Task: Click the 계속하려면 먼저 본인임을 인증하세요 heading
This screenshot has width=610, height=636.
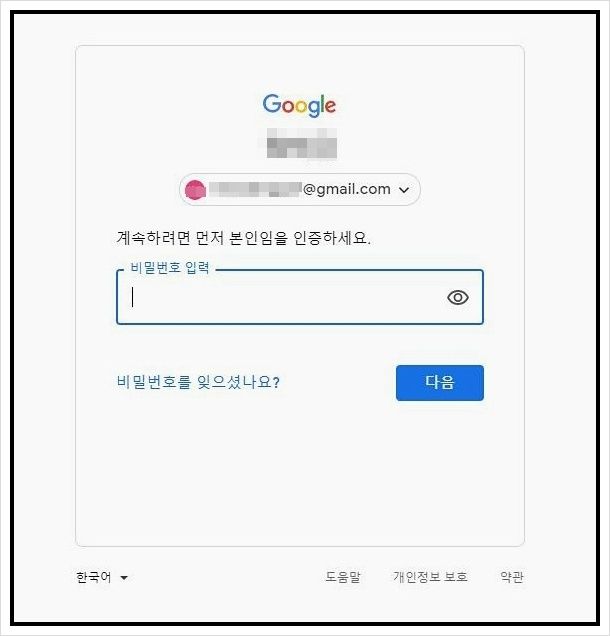Action: coord(243,238)
